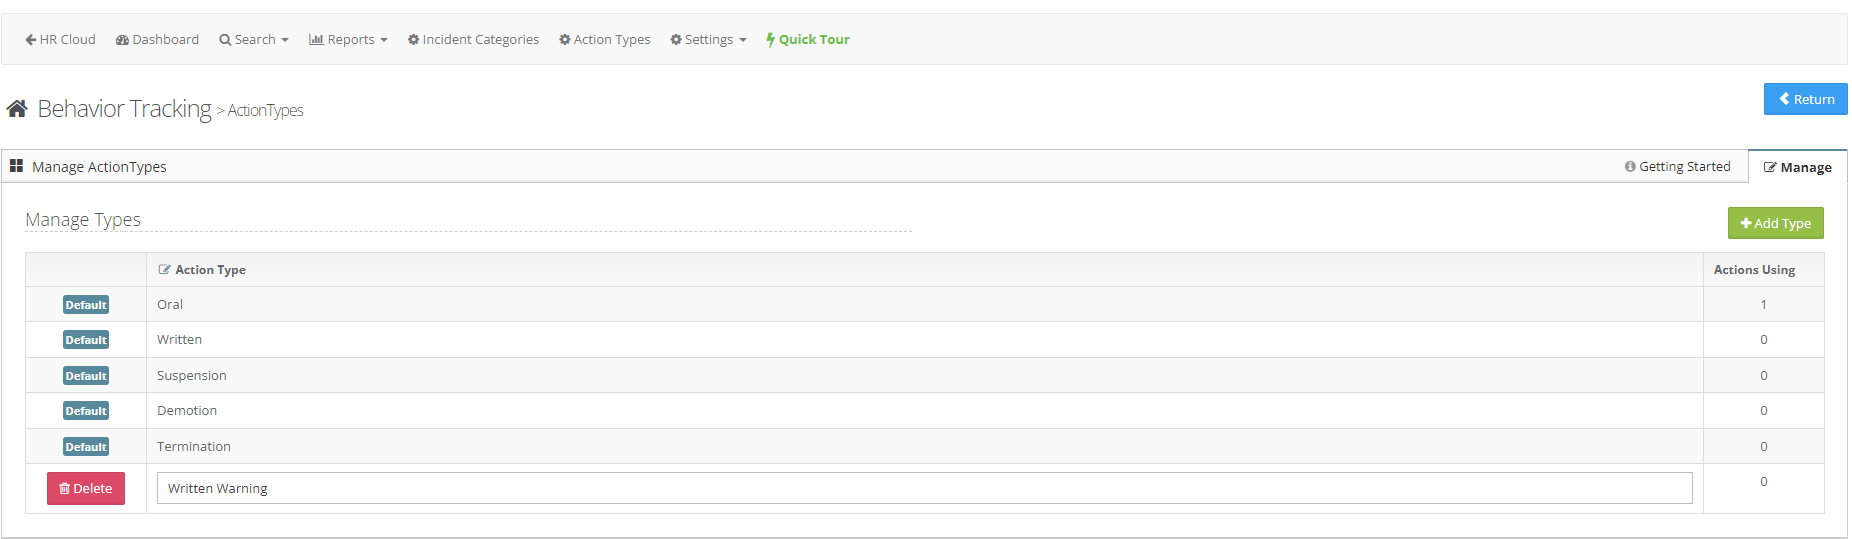Start the Quick Tour
1852x539 pixels.
coord(808,40)
